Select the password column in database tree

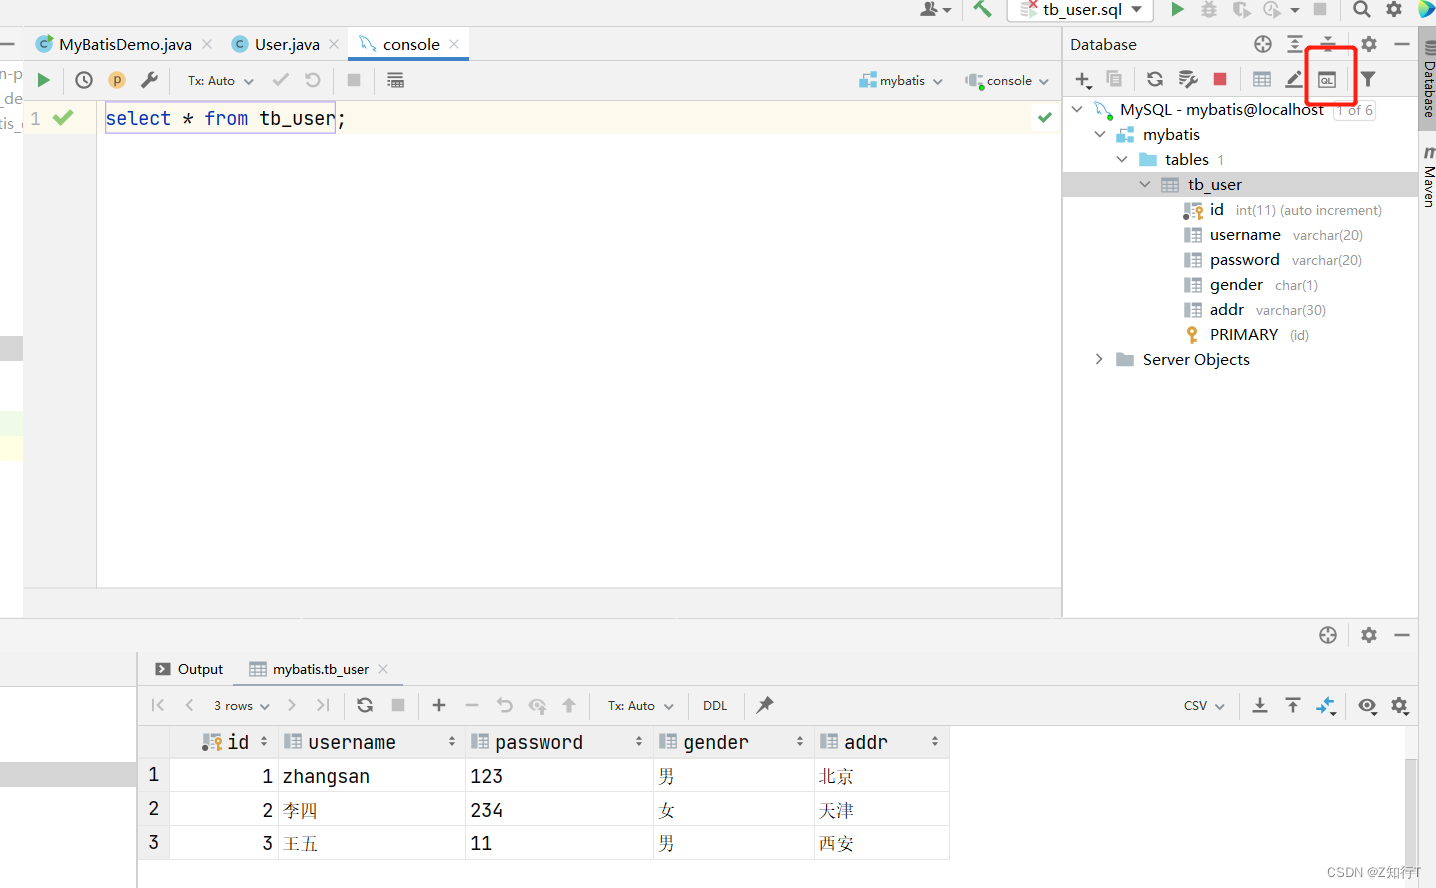[1244, 259]
